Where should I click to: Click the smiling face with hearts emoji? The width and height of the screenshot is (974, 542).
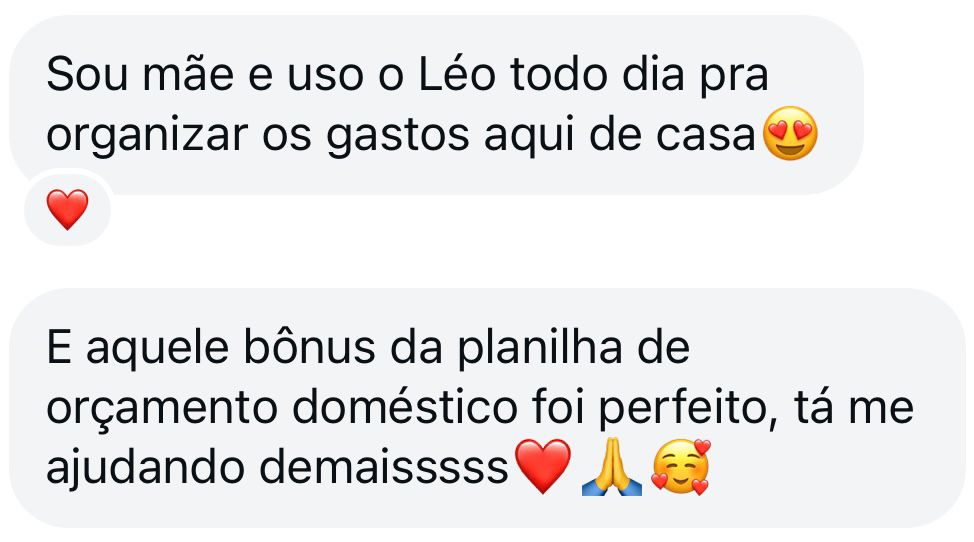pos(681,466)
